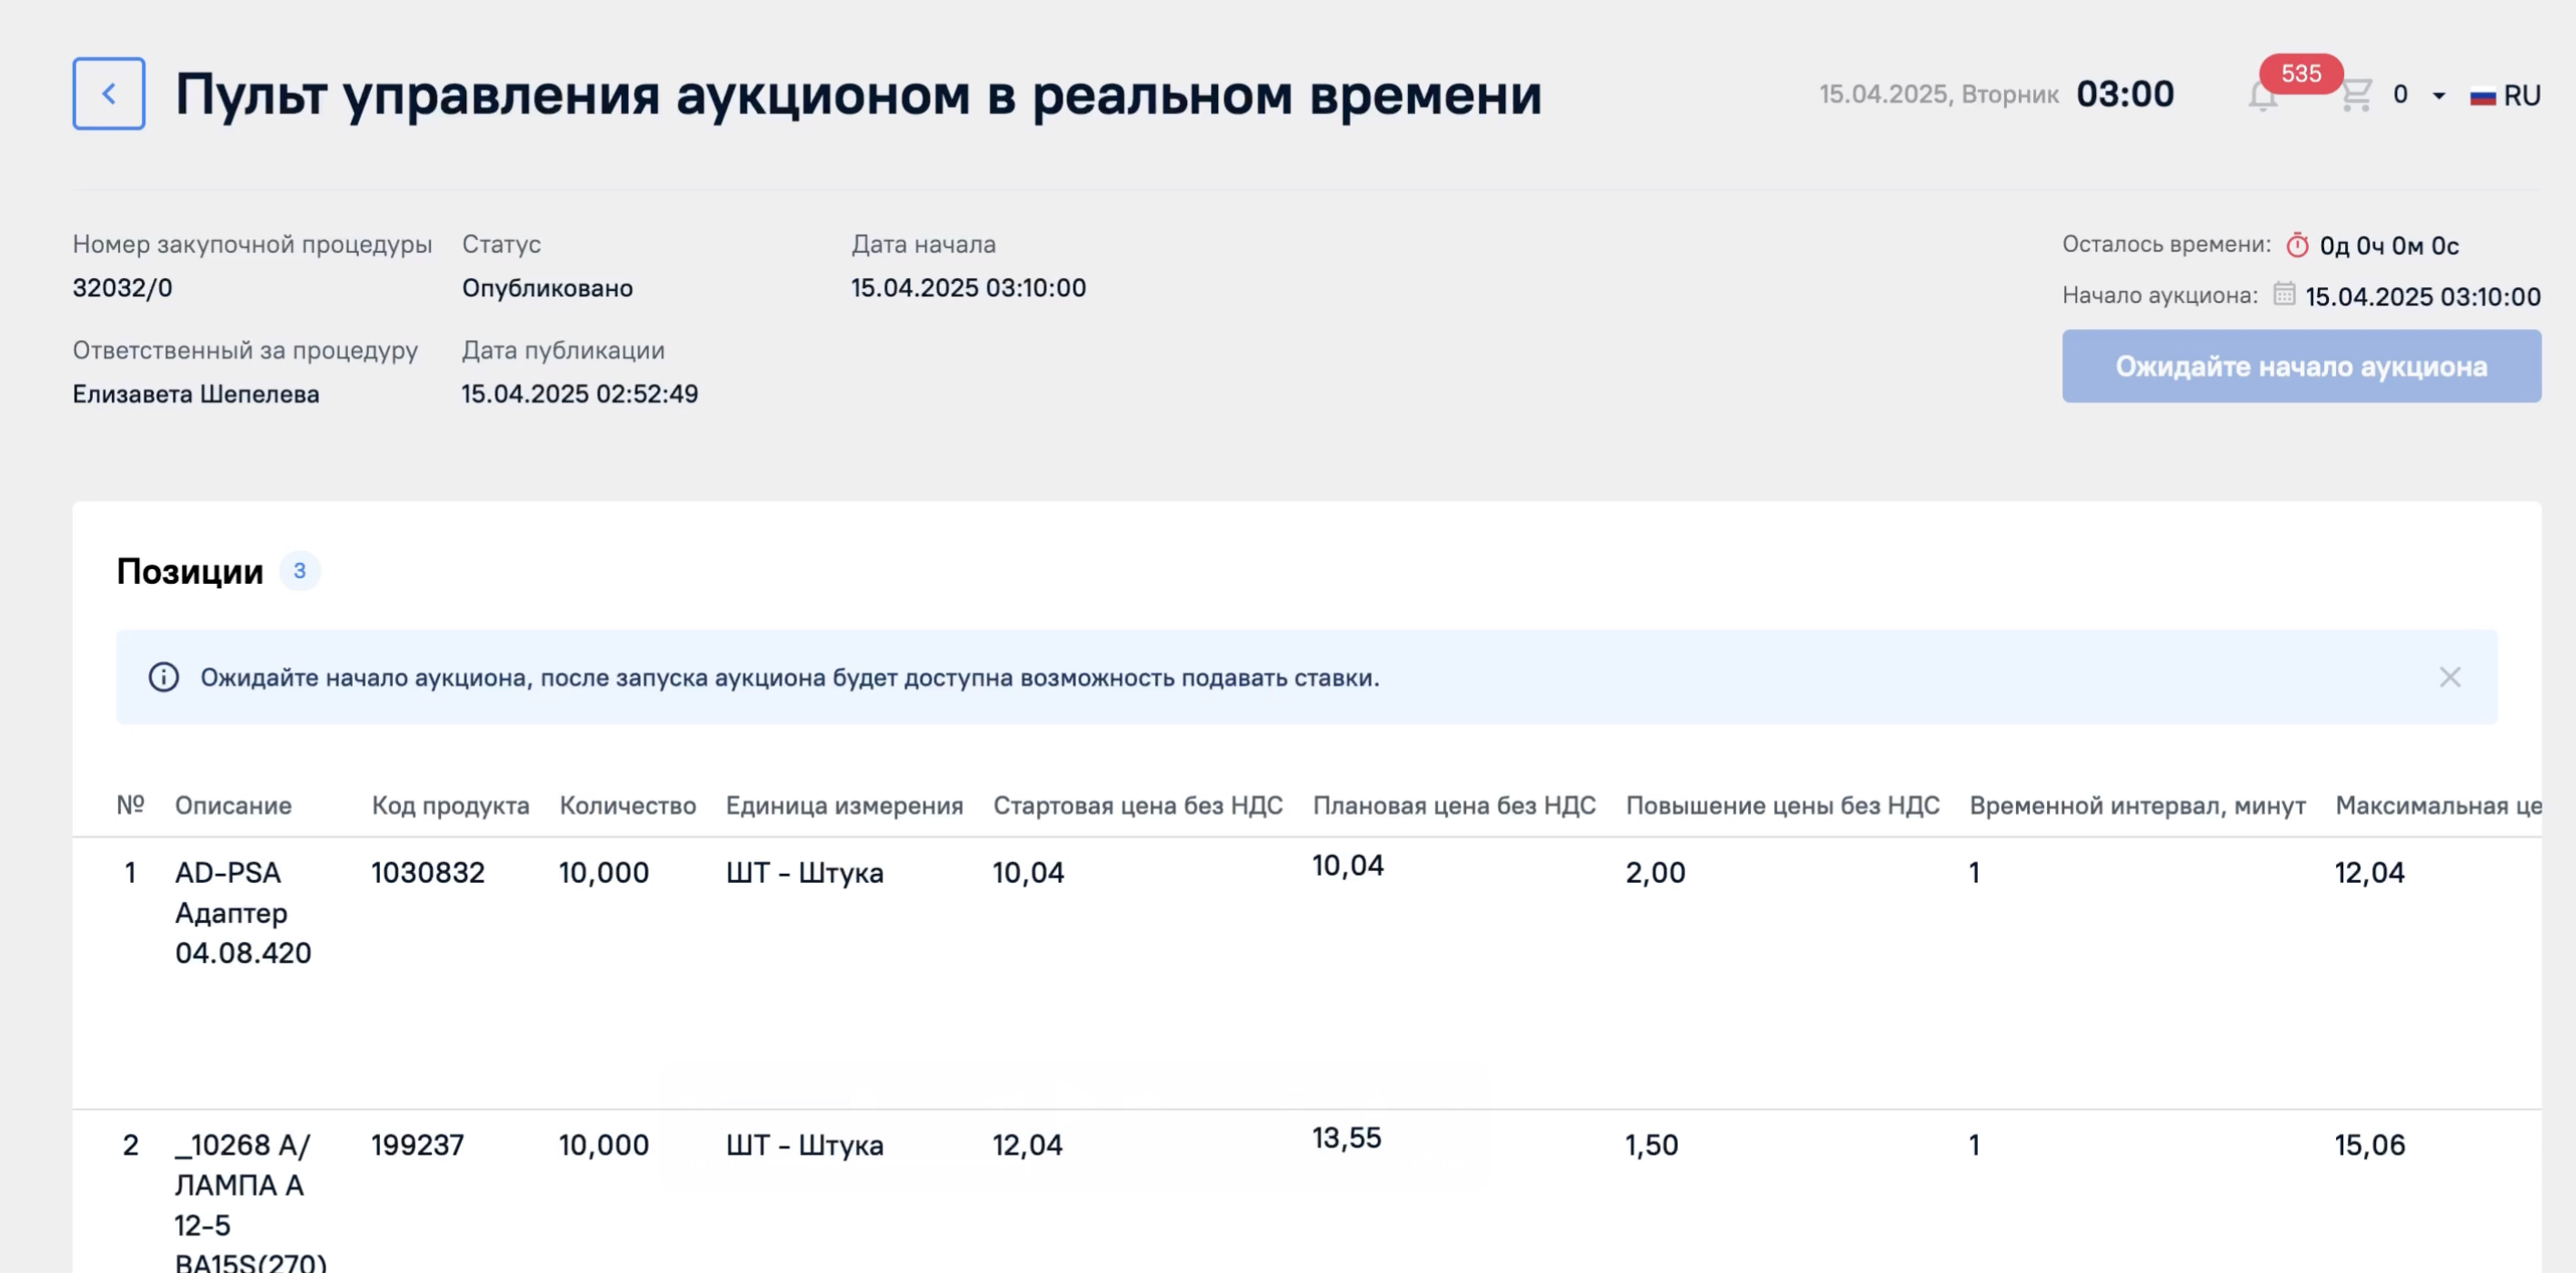Click product code '1030832'
This screenshot has width=2576, height=1273.
(428, 873)
